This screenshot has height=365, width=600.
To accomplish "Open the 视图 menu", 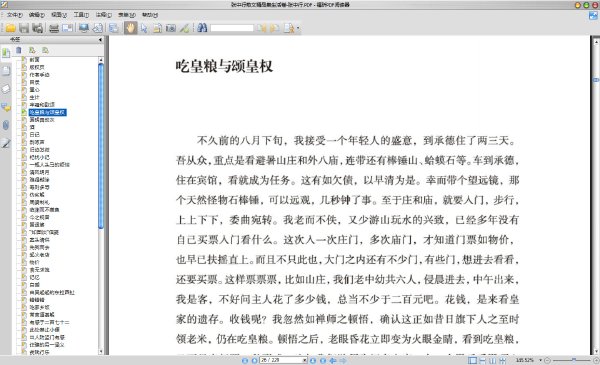I will [59, 15].
